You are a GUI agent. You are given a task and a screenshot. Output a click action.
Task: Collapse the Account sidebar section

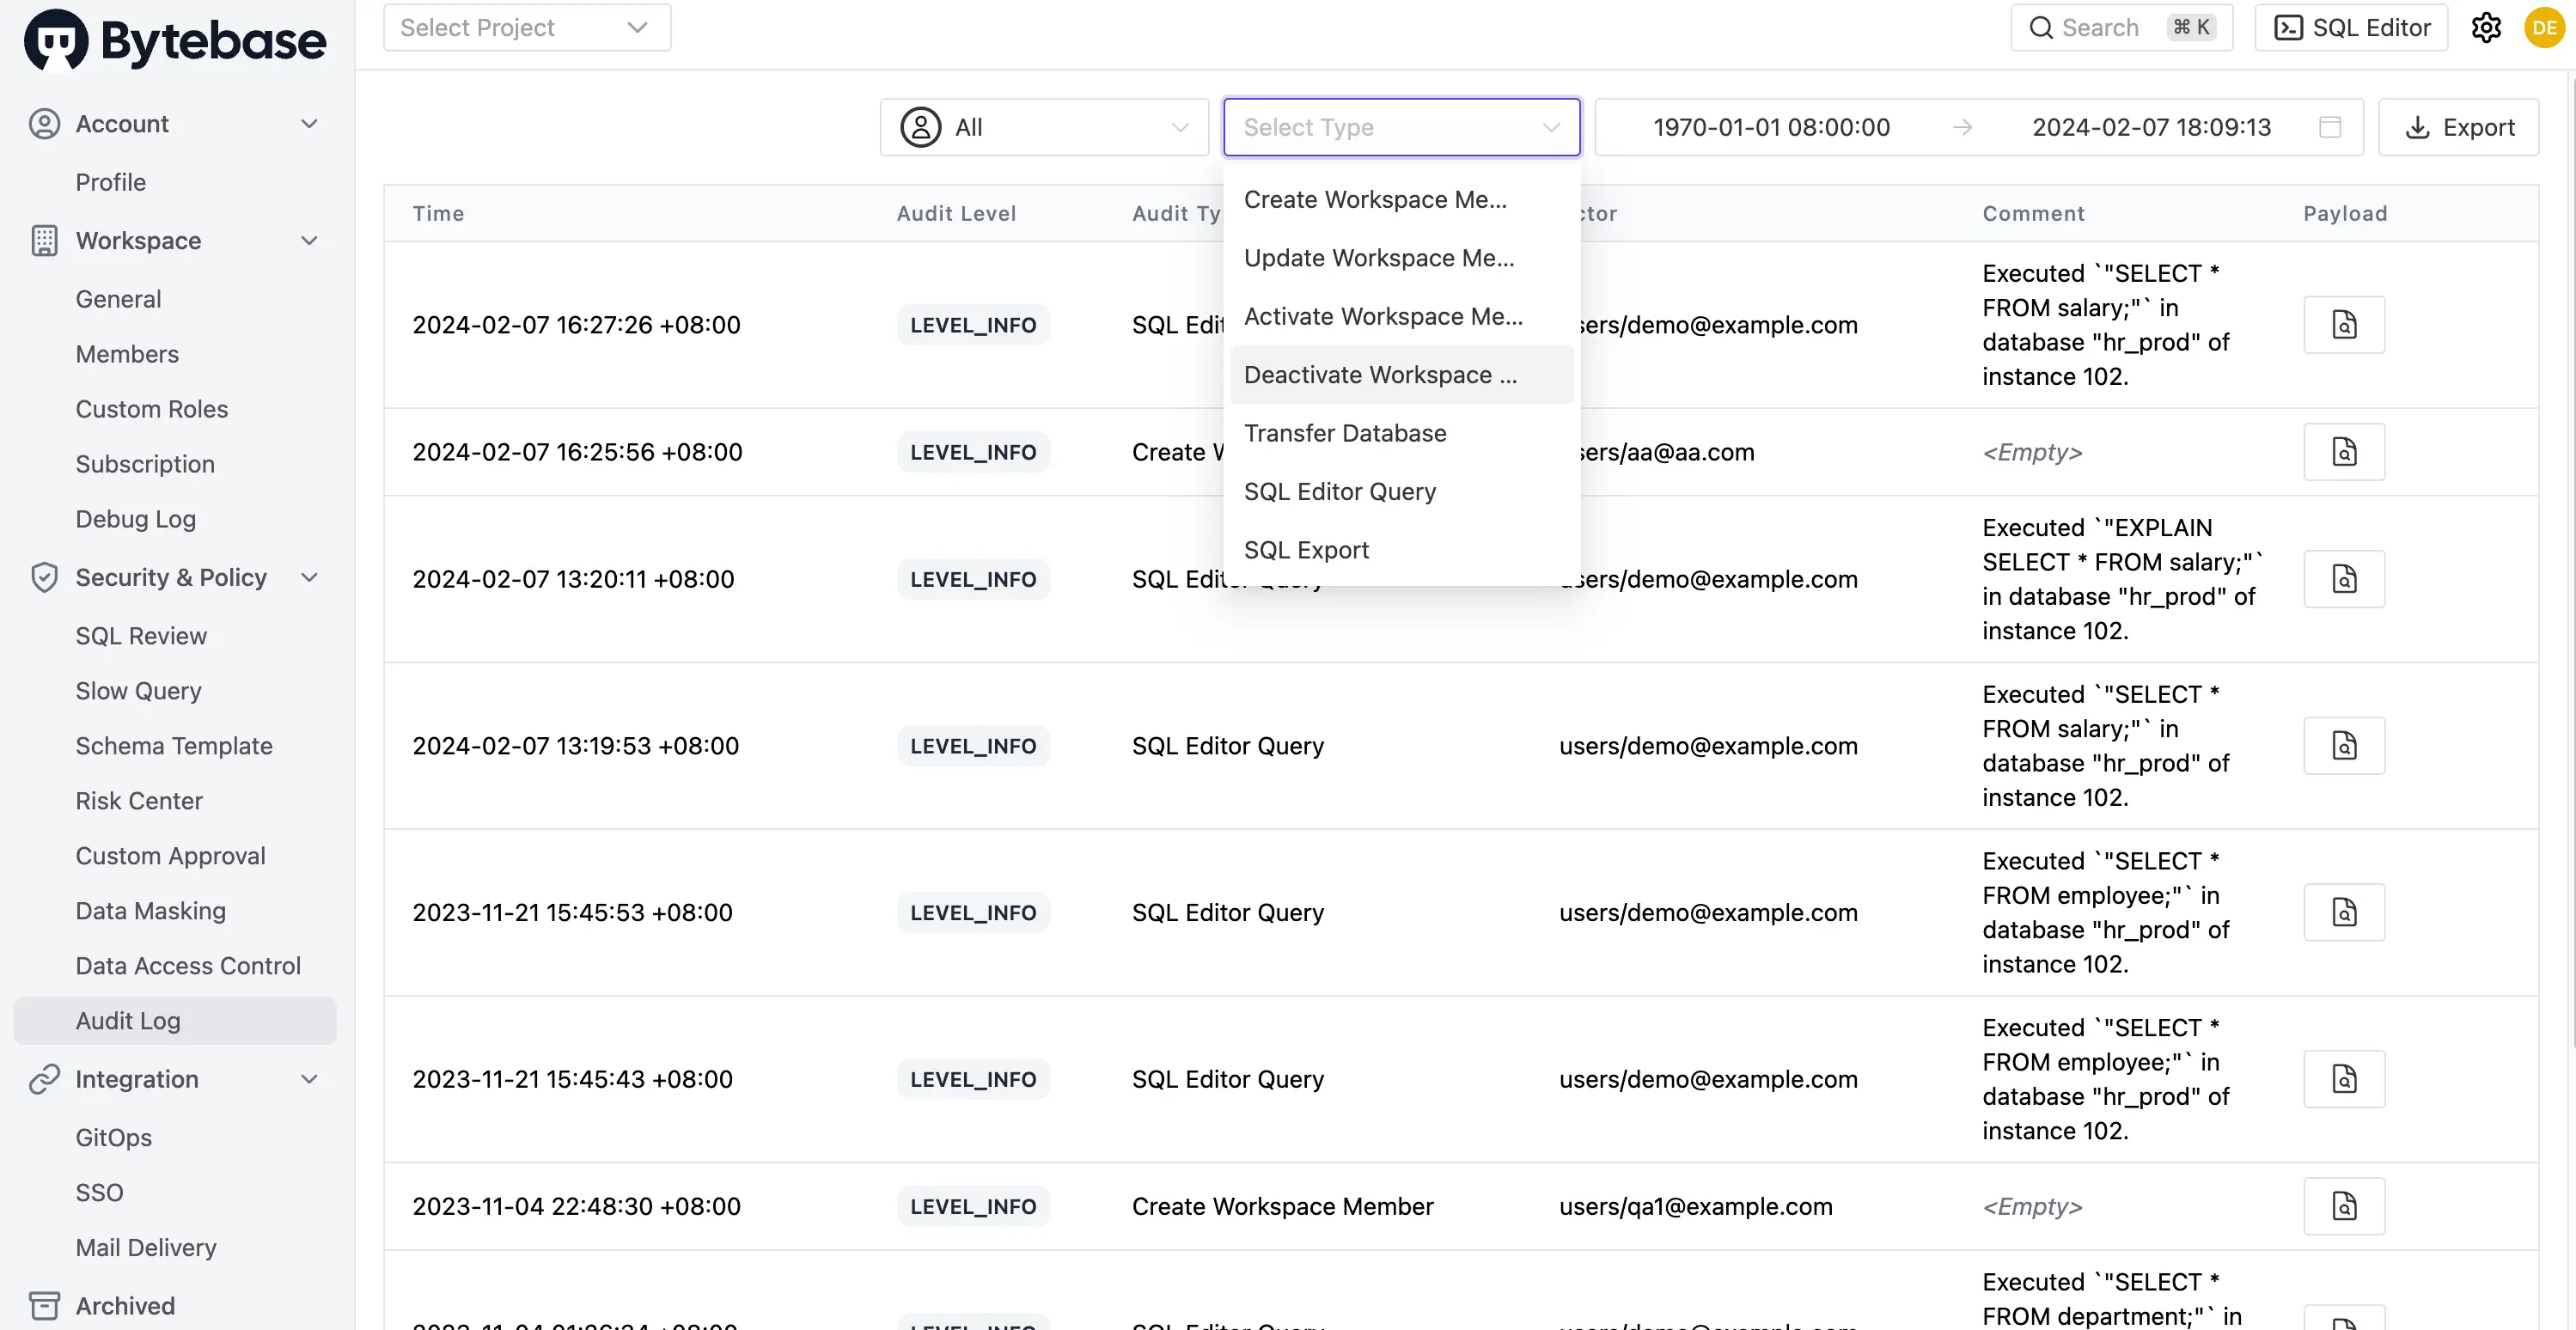pyautogui.click(x=309, y=124)
